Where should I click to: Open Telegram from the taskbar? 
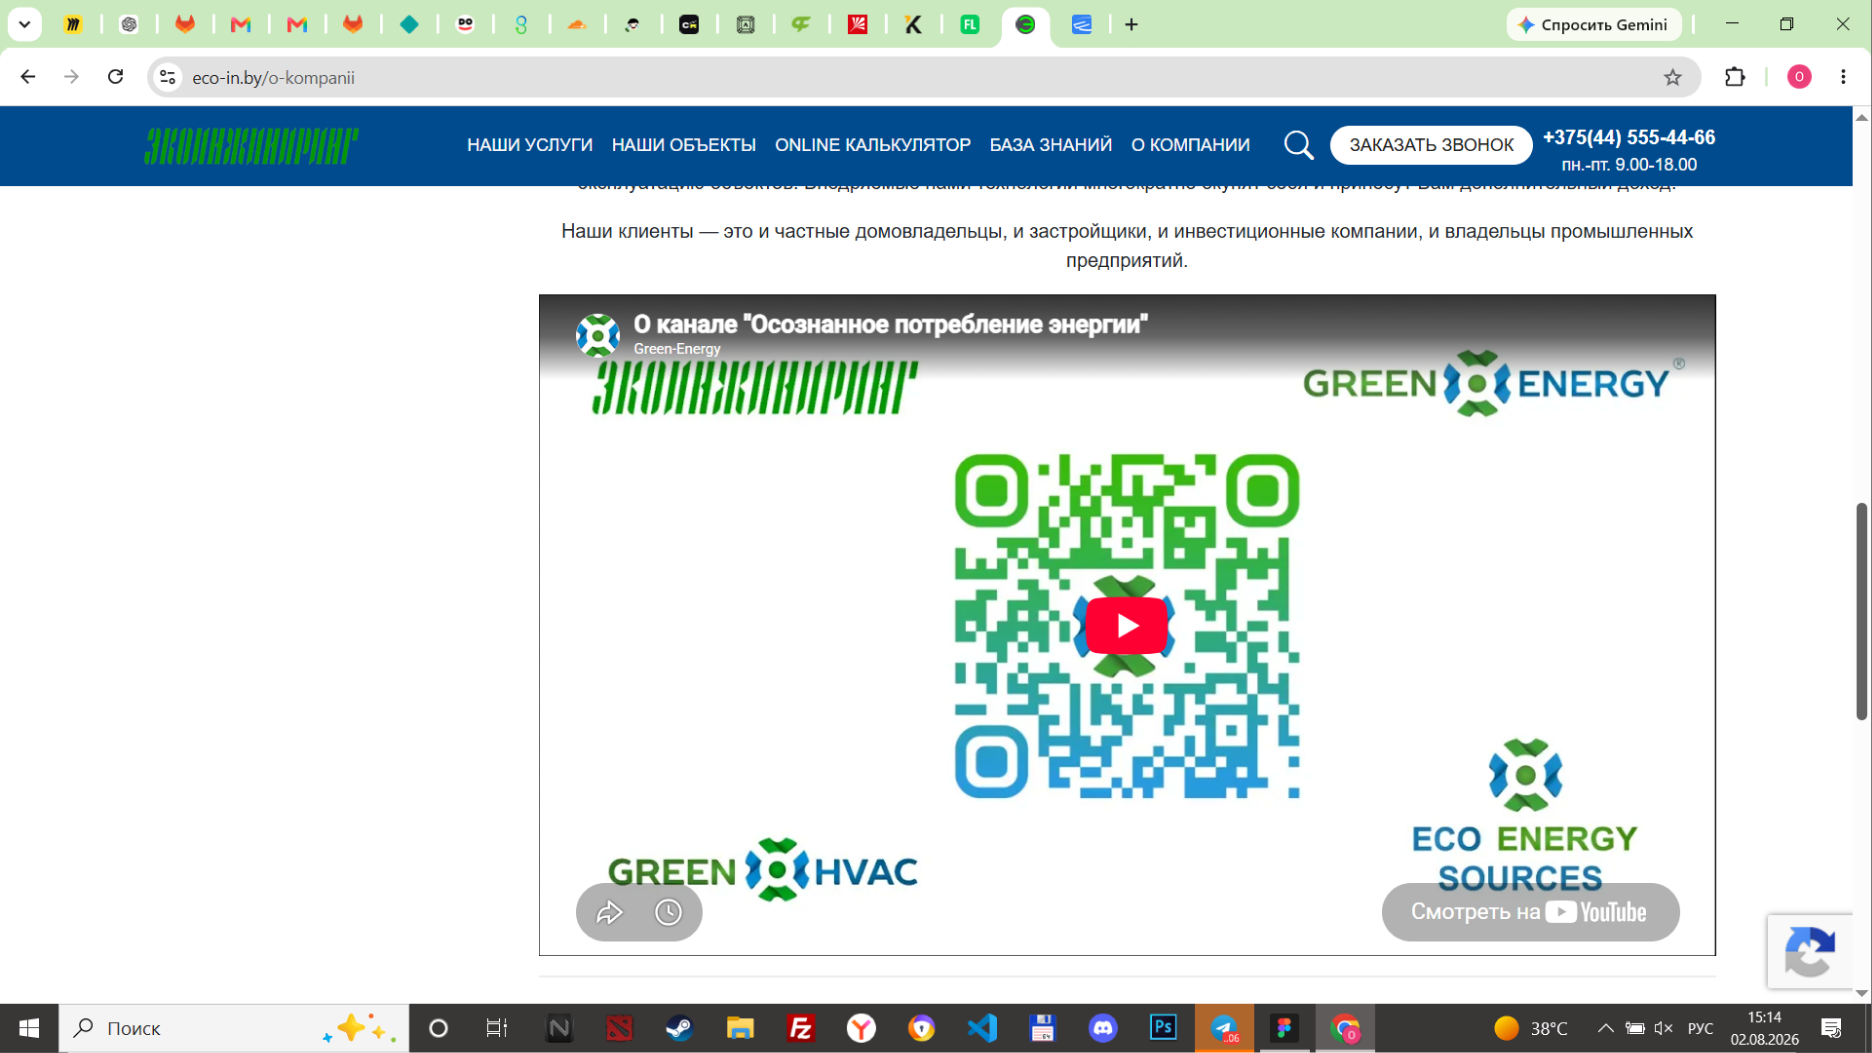[1224, 1028]
